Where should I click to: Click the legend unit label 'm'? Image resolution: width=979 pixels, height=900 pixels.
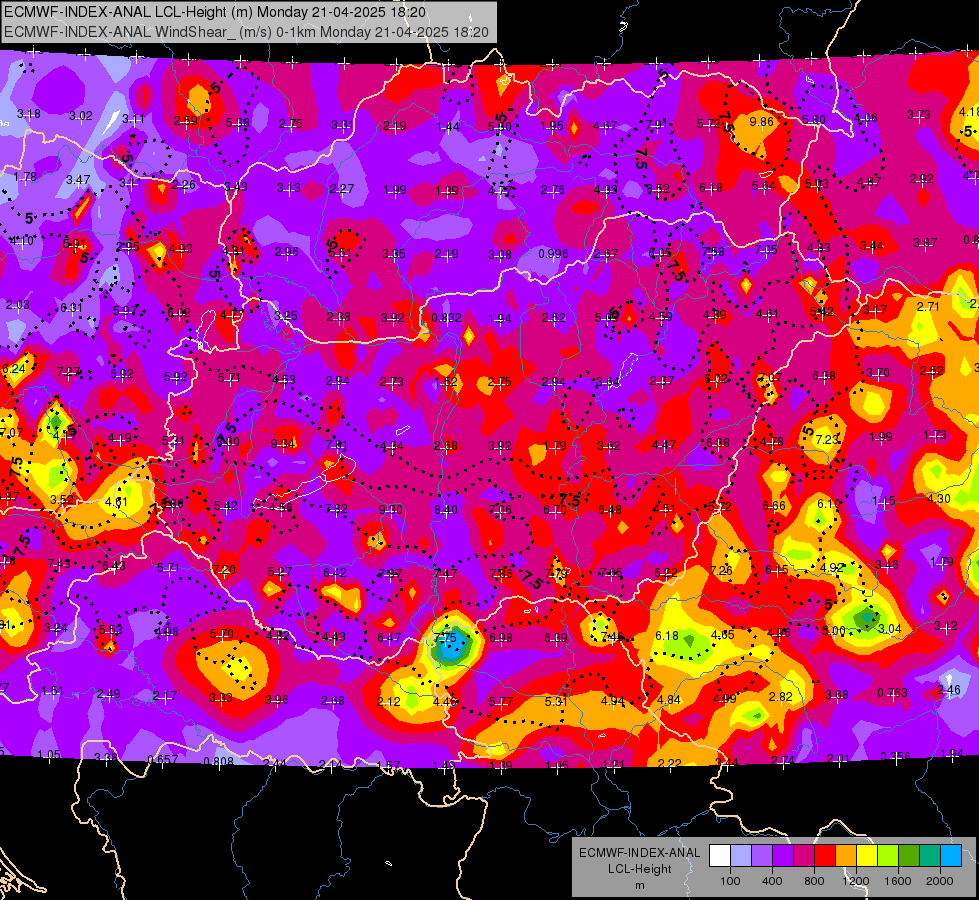639,886
